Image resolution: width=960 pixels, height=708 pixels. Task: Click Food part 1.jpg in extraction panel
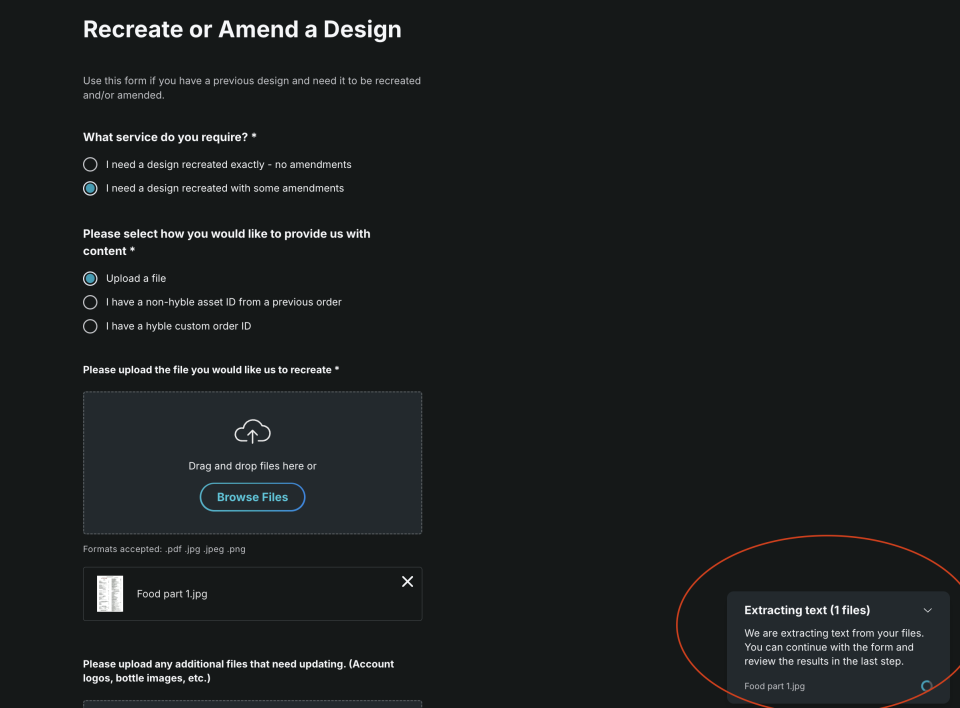[x=774, y=686]
